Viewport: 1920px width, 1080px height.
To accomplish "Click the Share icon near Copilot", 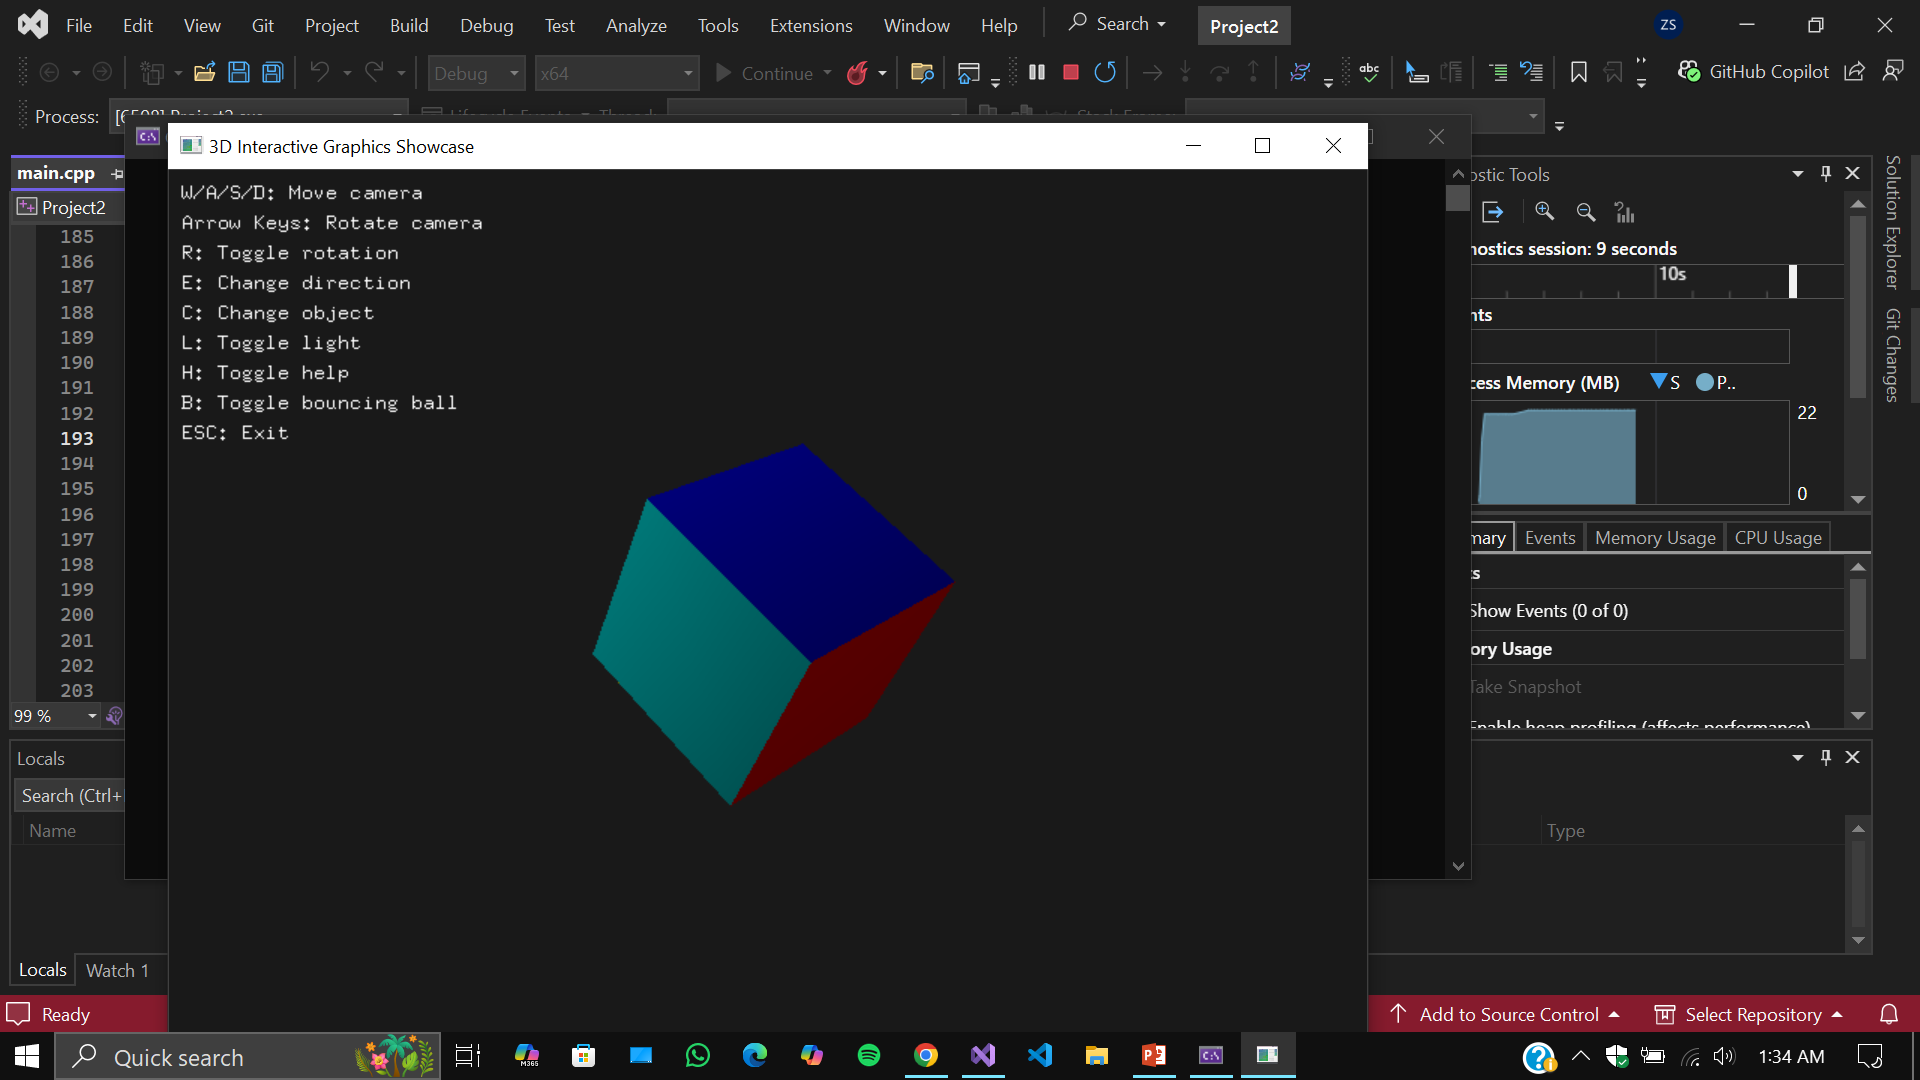I will (x=1855, y=72).
